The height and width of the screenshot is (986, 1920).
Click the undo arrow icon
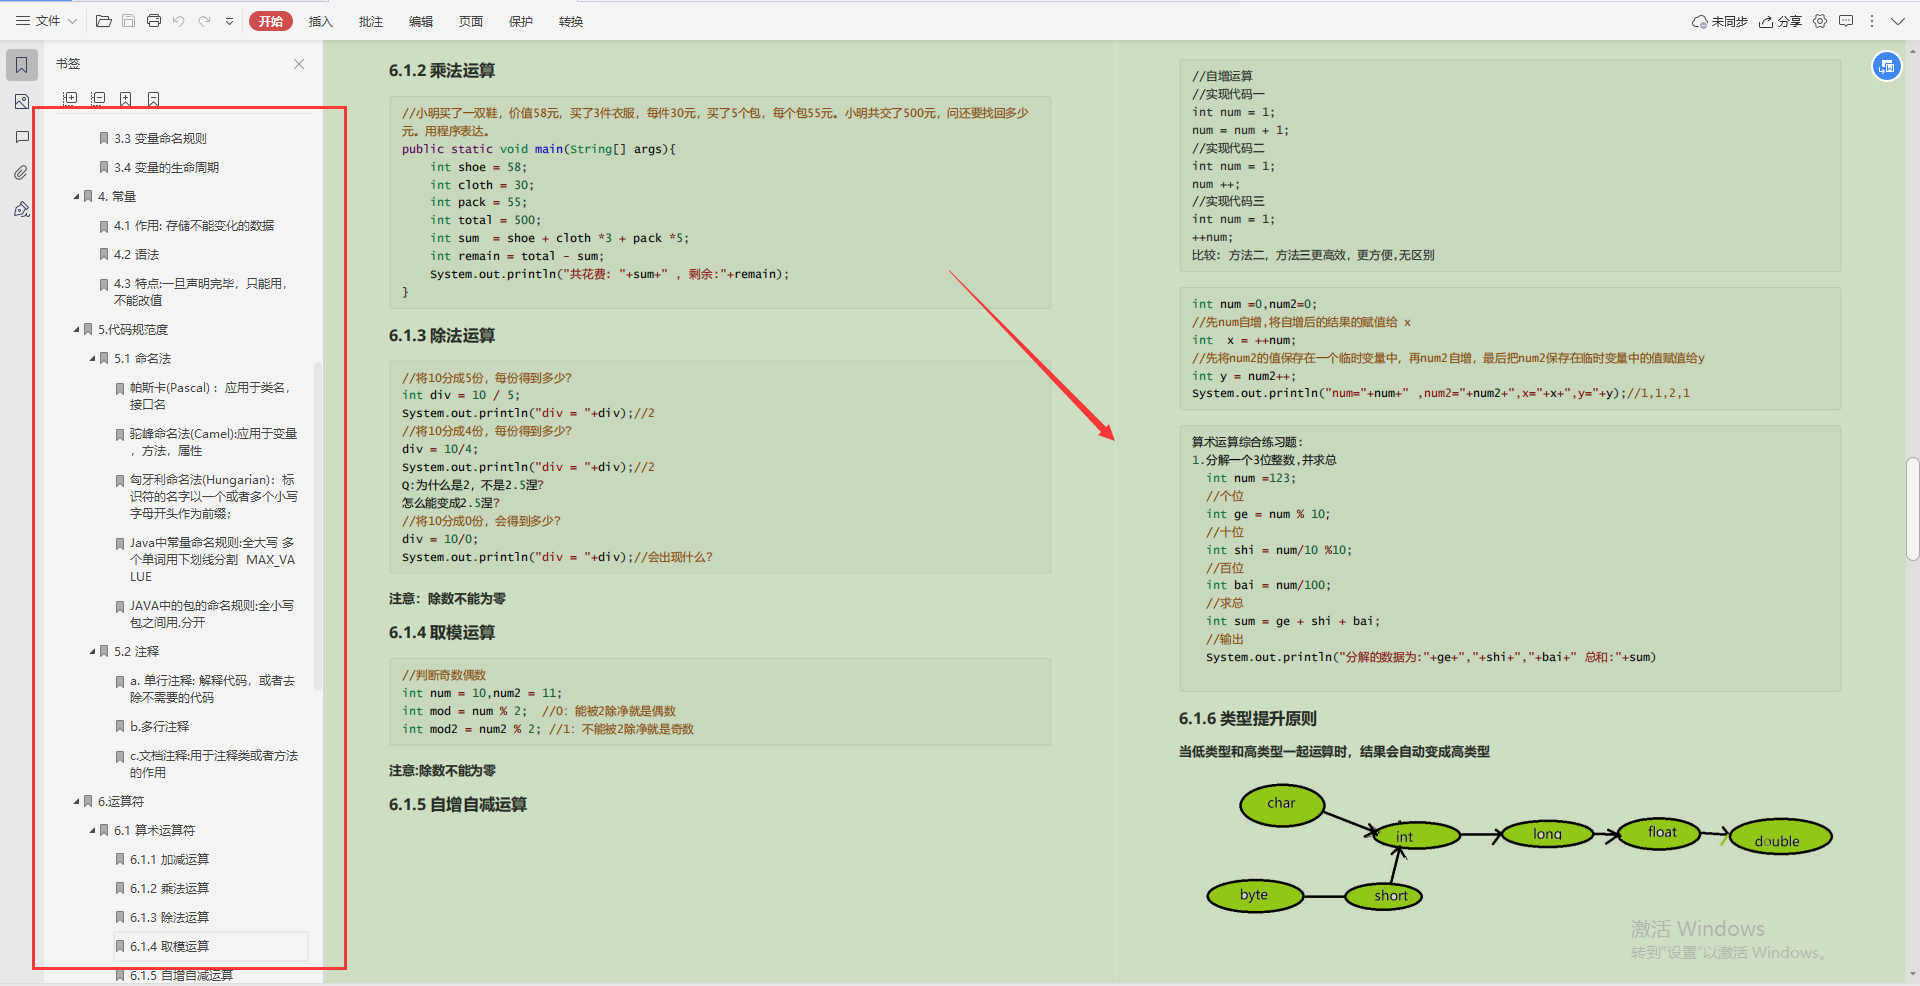click(179, 21)
